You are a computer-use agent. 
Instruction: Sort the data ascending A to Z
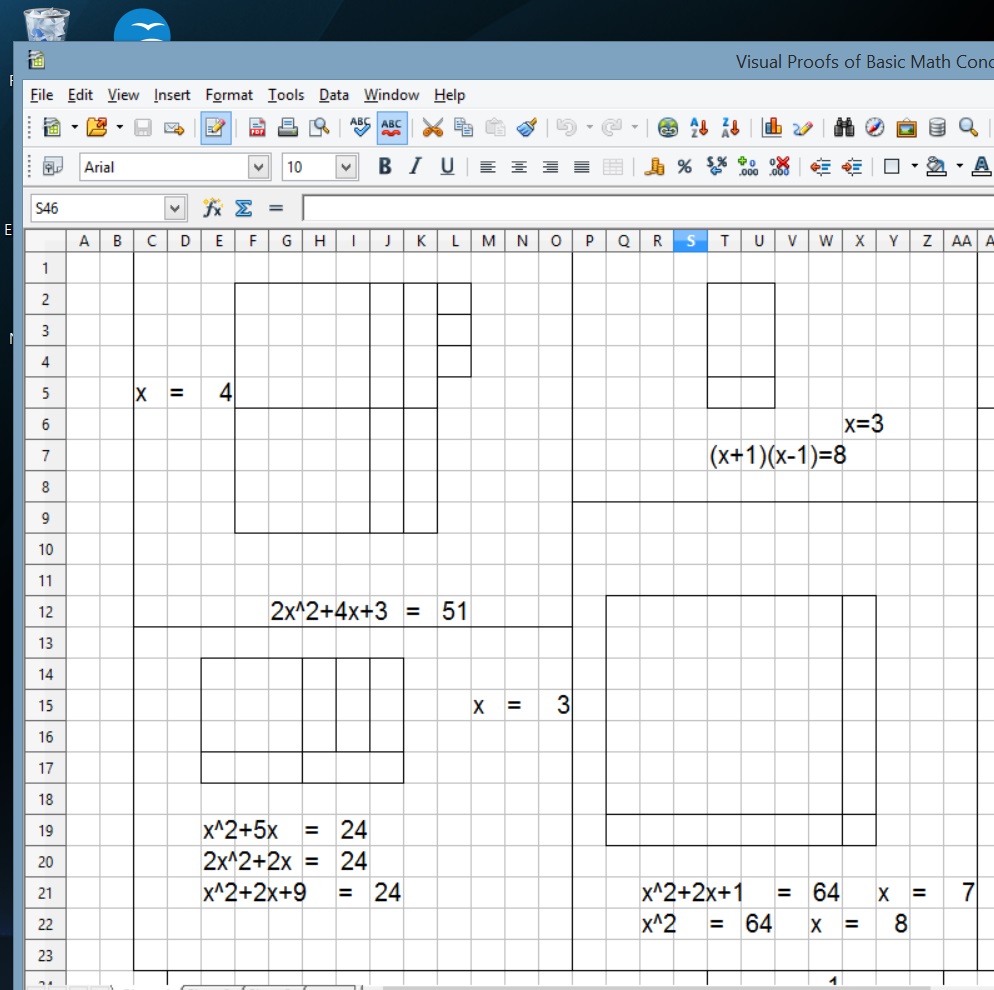click(700, 127)
